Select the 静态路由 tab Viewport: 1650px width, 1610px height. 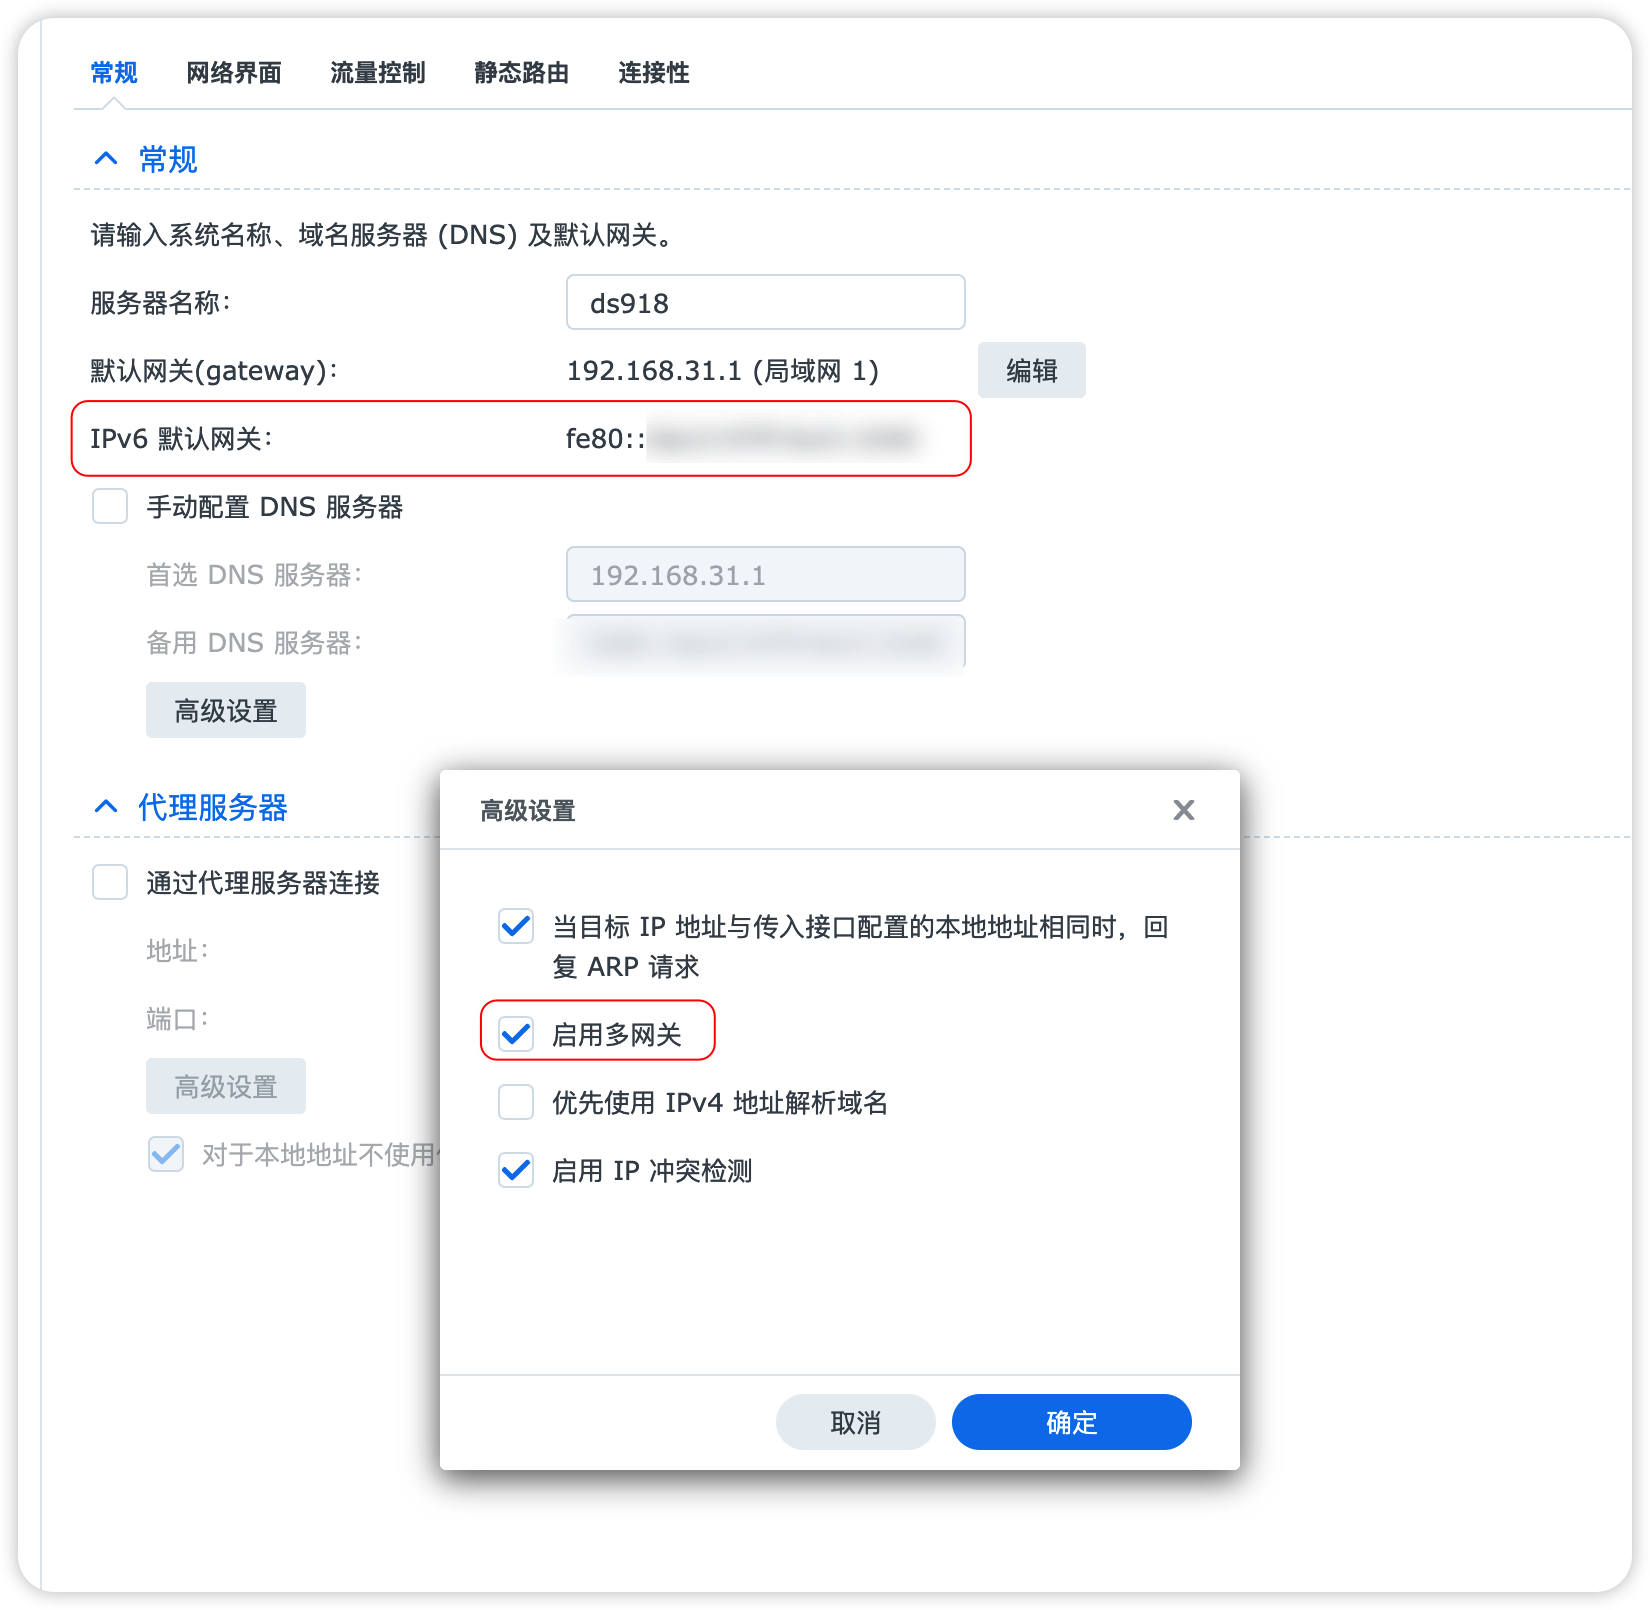521,72
